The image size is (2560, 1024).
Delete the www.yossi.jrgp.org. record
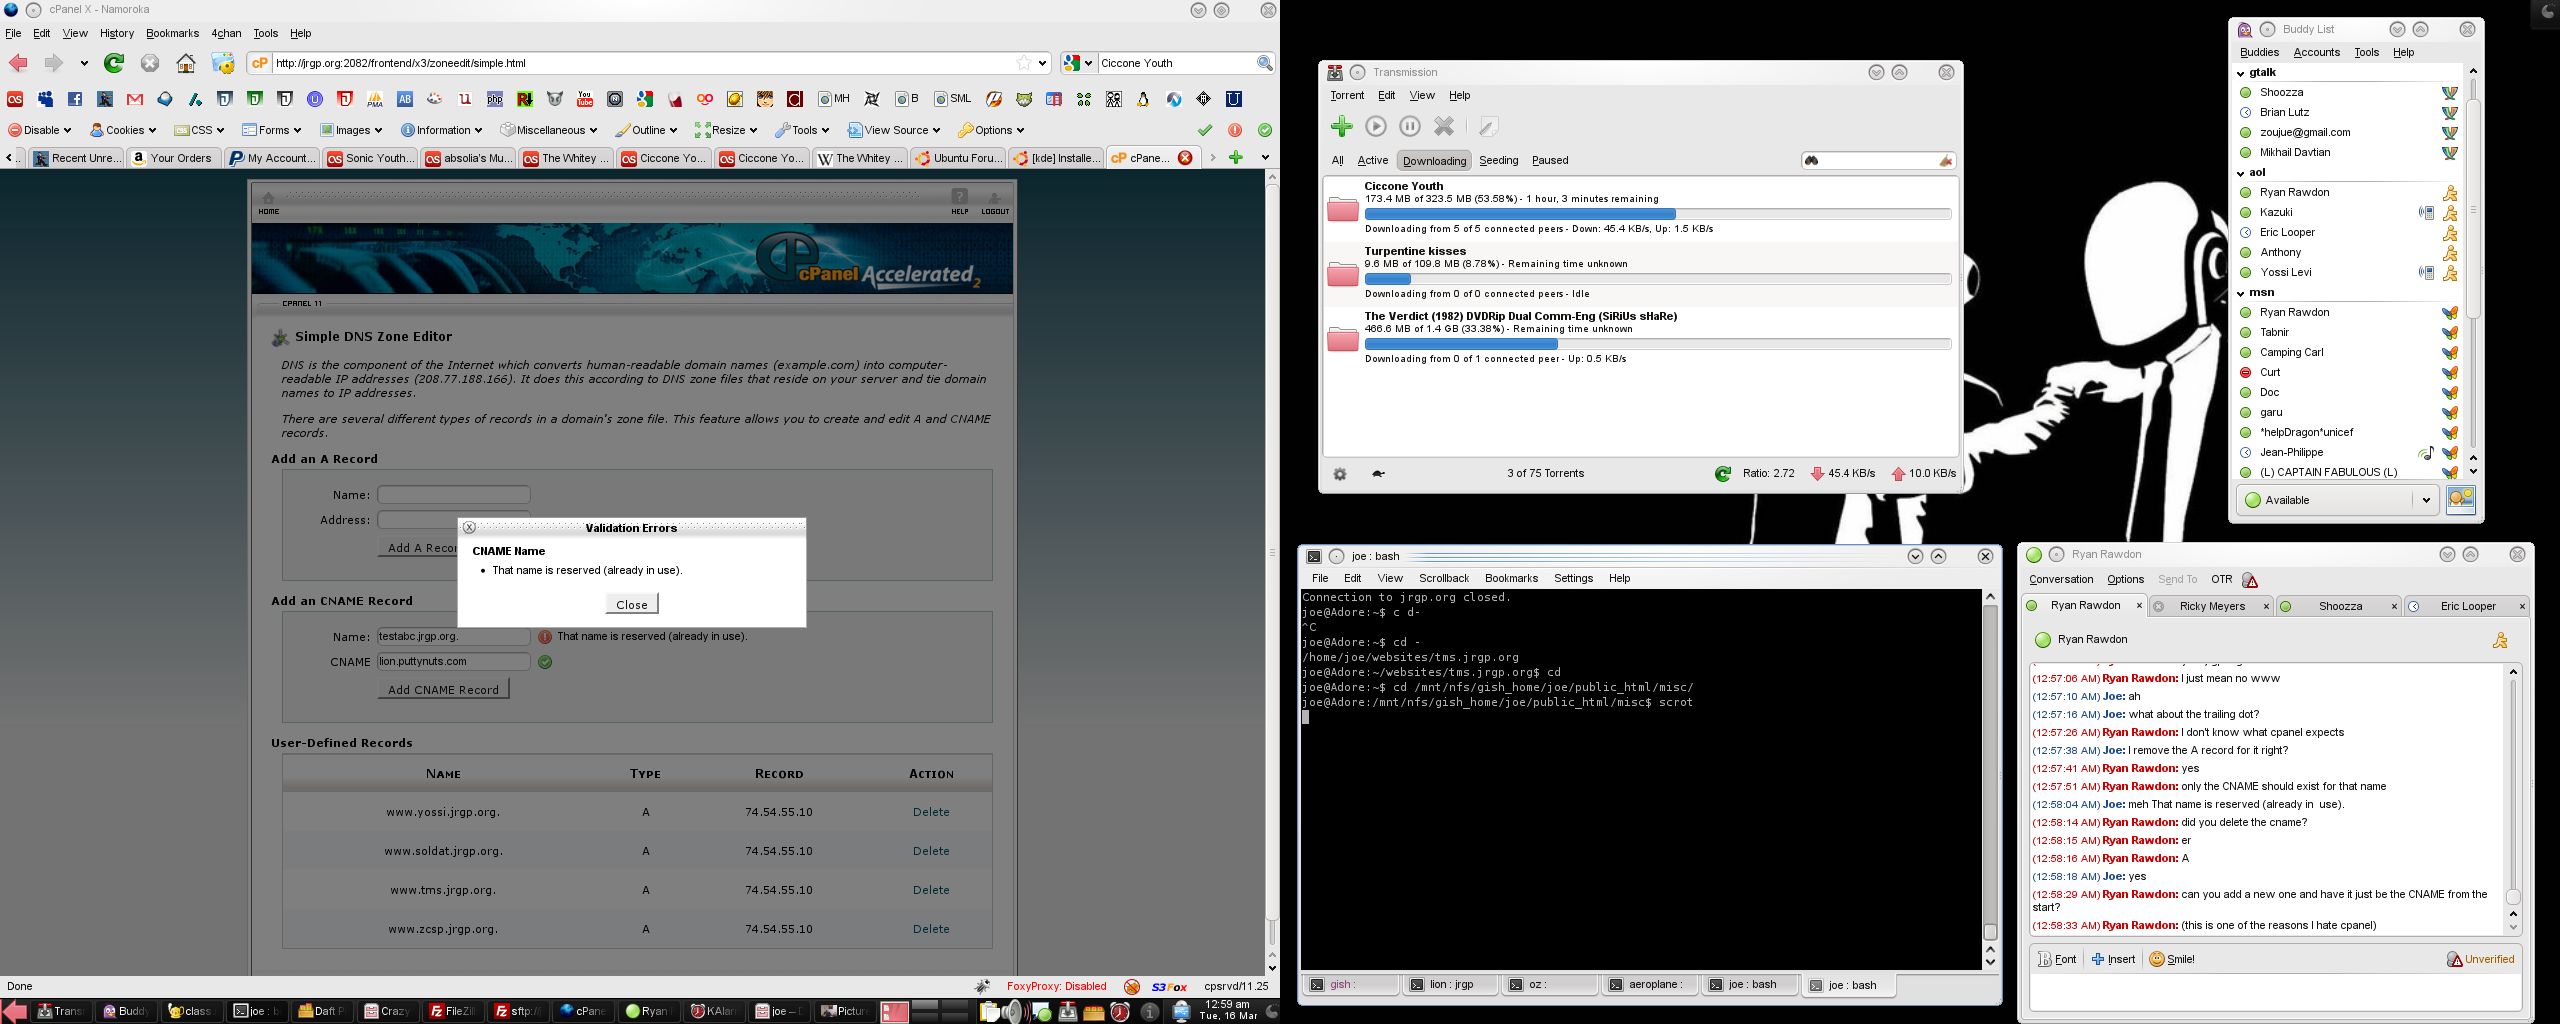[930, 812]
